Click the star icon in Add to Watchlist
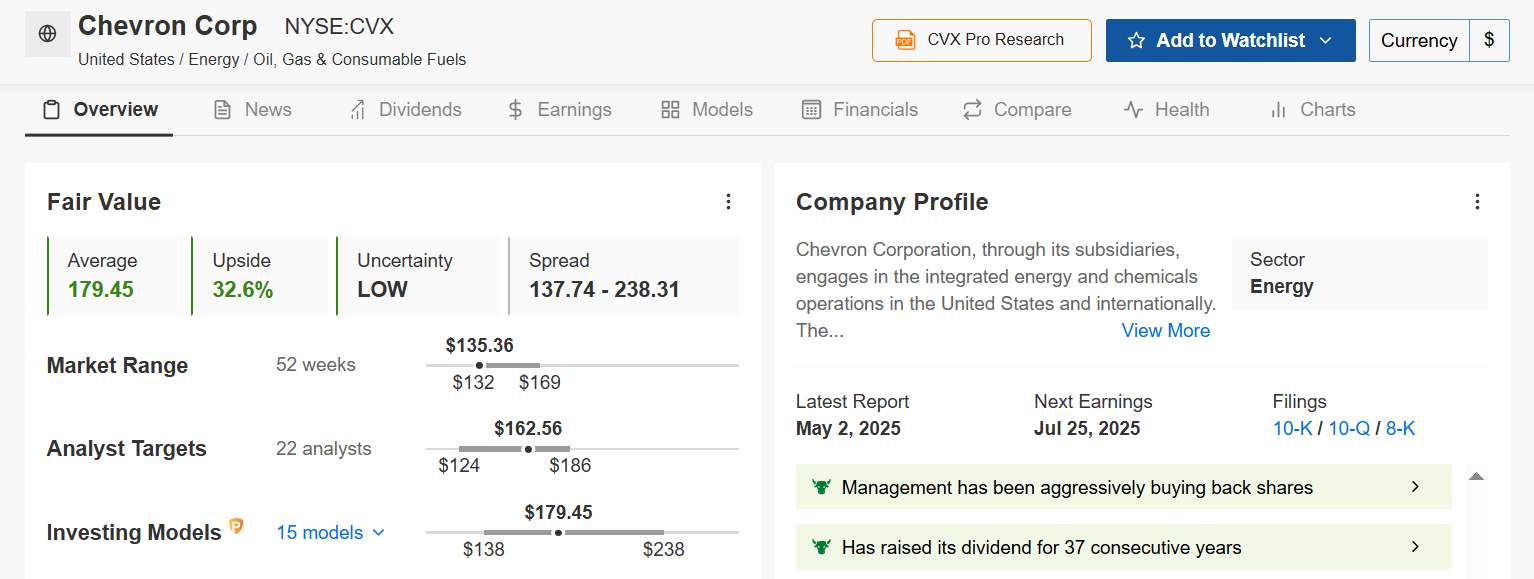This screenshot has width=1534, height=579. coord(1136,41)
